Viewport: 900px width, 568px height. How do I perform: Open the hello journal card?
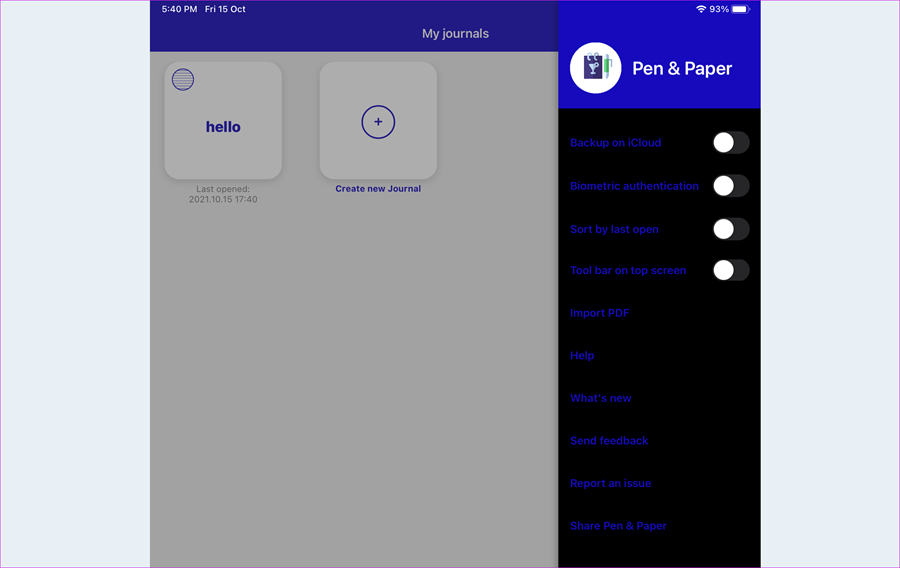(x=223, y=121)
